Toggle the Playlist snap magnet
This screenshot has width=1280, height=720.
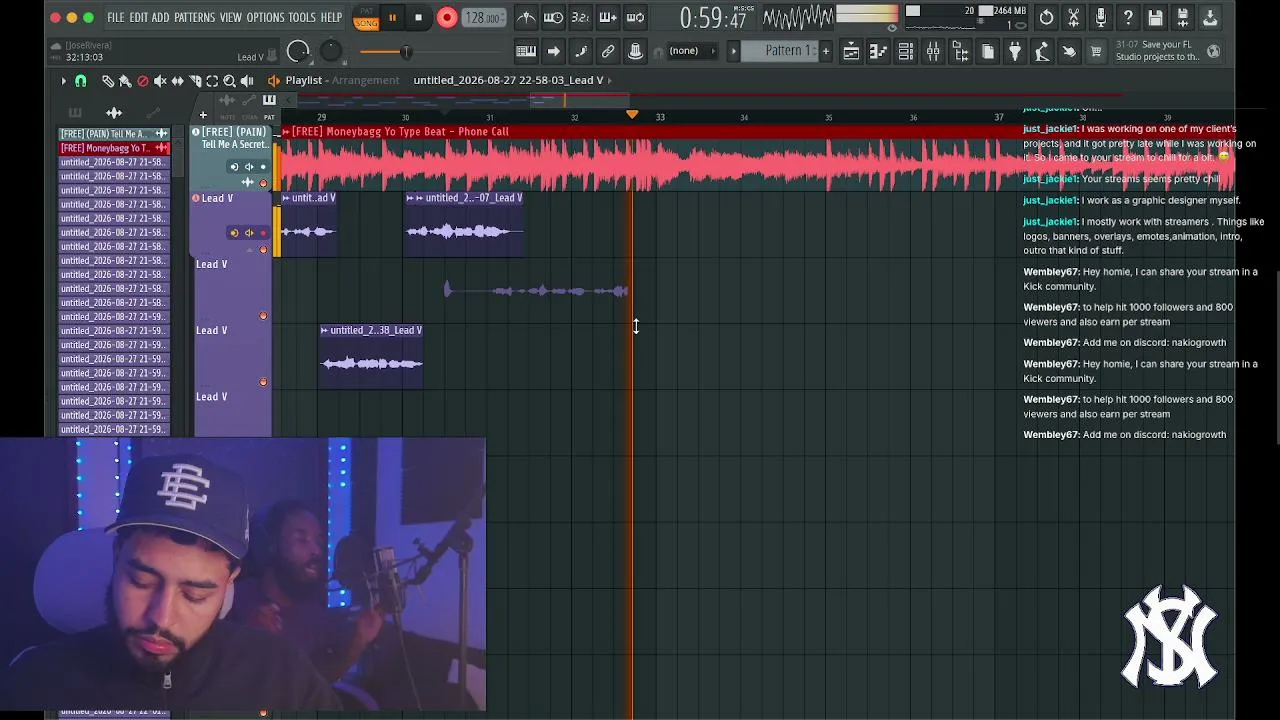tap(81, 81)
